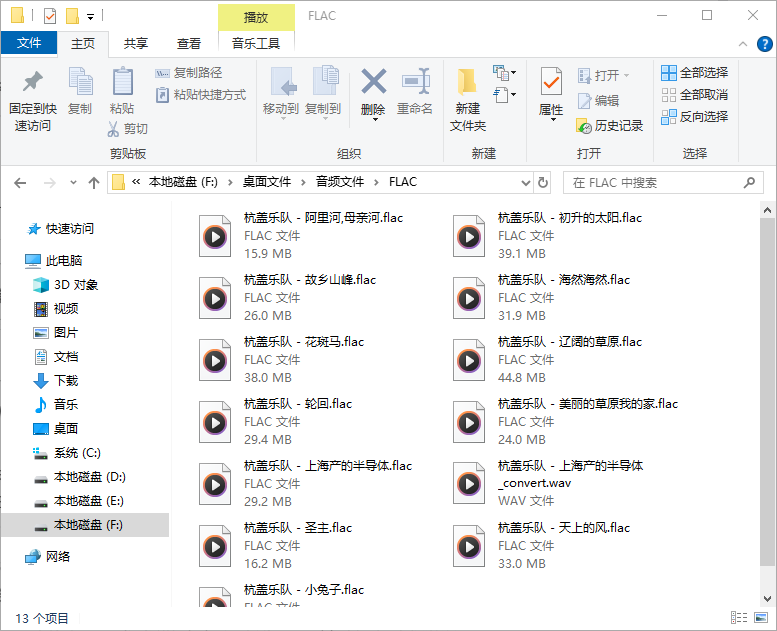
Task: Open the Delete (删除) dropdown arrow
Action: pyautogui.click(x=375, y=119)
